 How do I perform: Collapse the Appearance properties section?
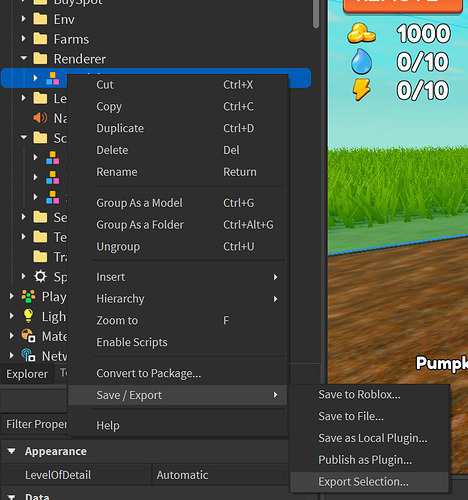(11, 451)
